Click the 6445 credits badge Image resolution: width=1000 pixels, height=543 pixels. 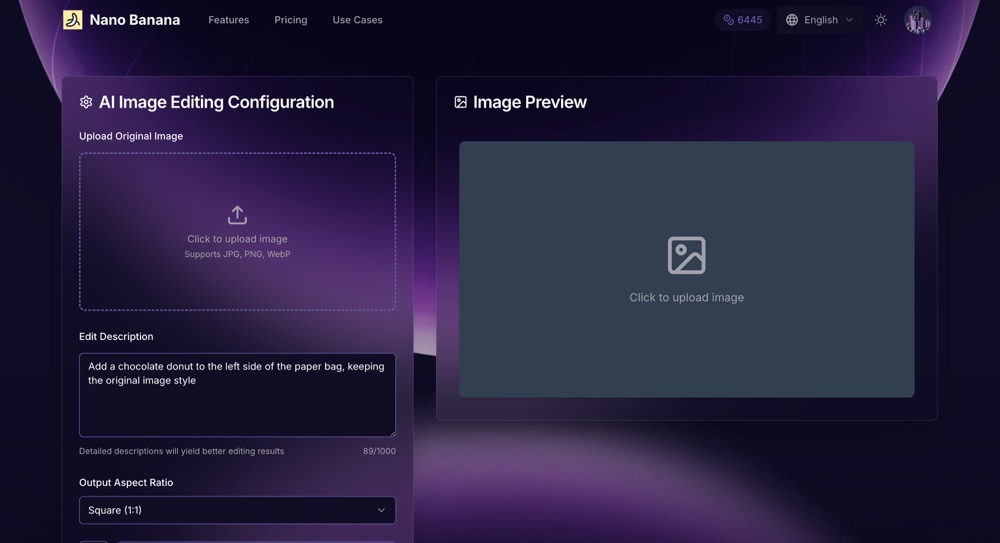(x=742, y=20)
